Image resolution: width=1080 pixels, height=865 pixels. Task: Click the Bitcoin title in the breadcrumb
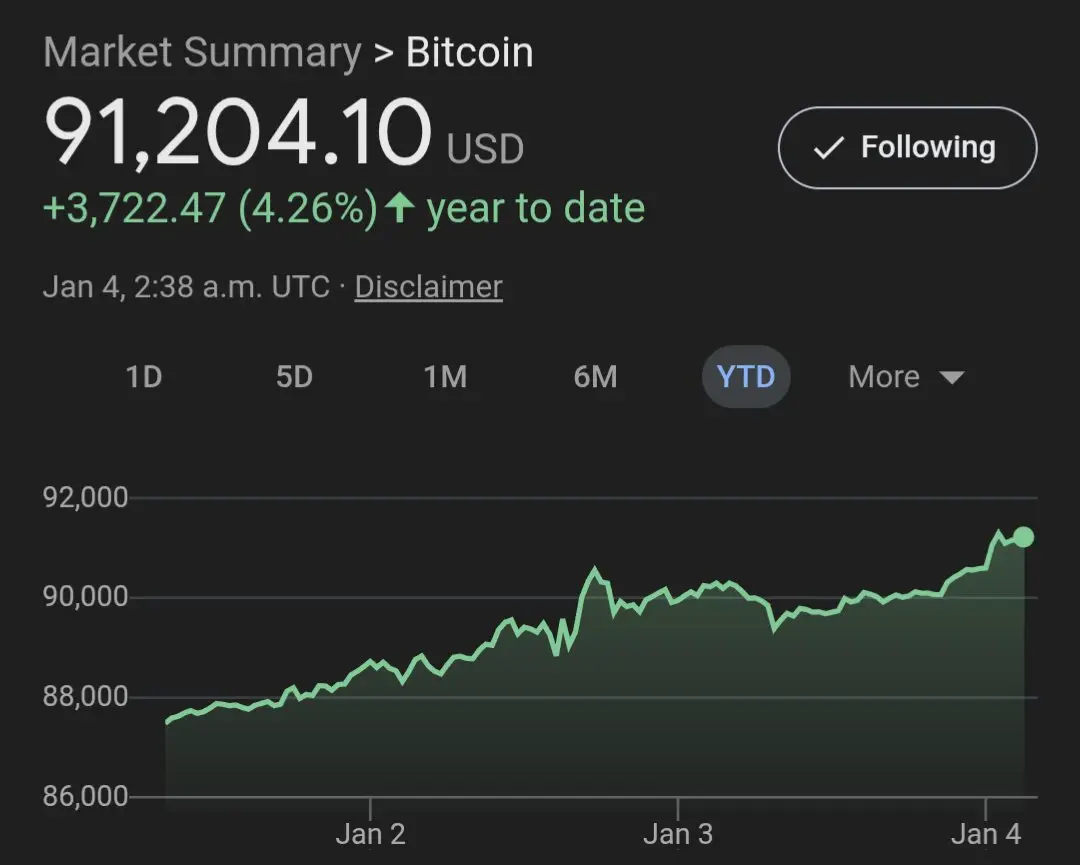[469, 52]
